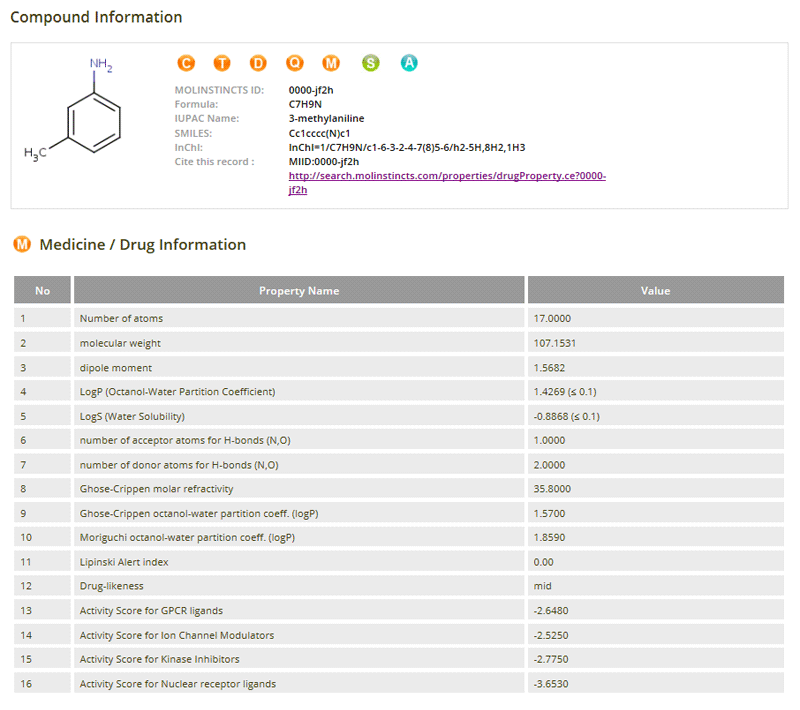Click the Moriguchi logP value 1.8590
The height and width of the screenshot is (710, 800).
pyautogui.click(x=549, y=537)
